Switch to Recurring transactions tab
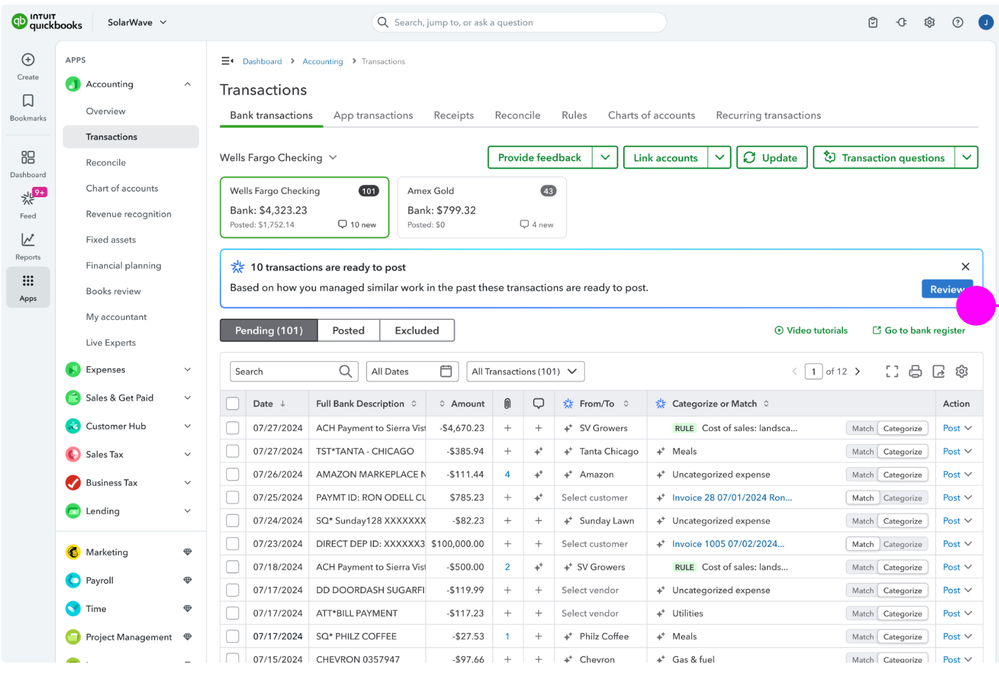 point(768,115)
